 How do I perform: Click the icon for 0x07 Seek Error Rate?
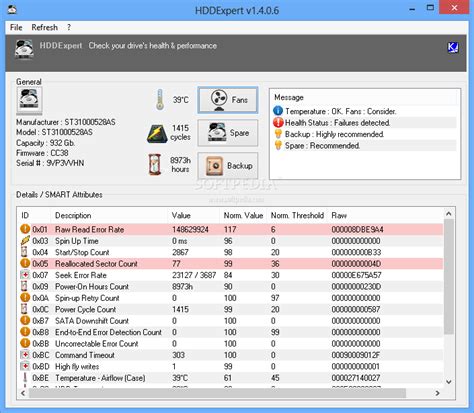pyautogui.click(x=25, y=275)
